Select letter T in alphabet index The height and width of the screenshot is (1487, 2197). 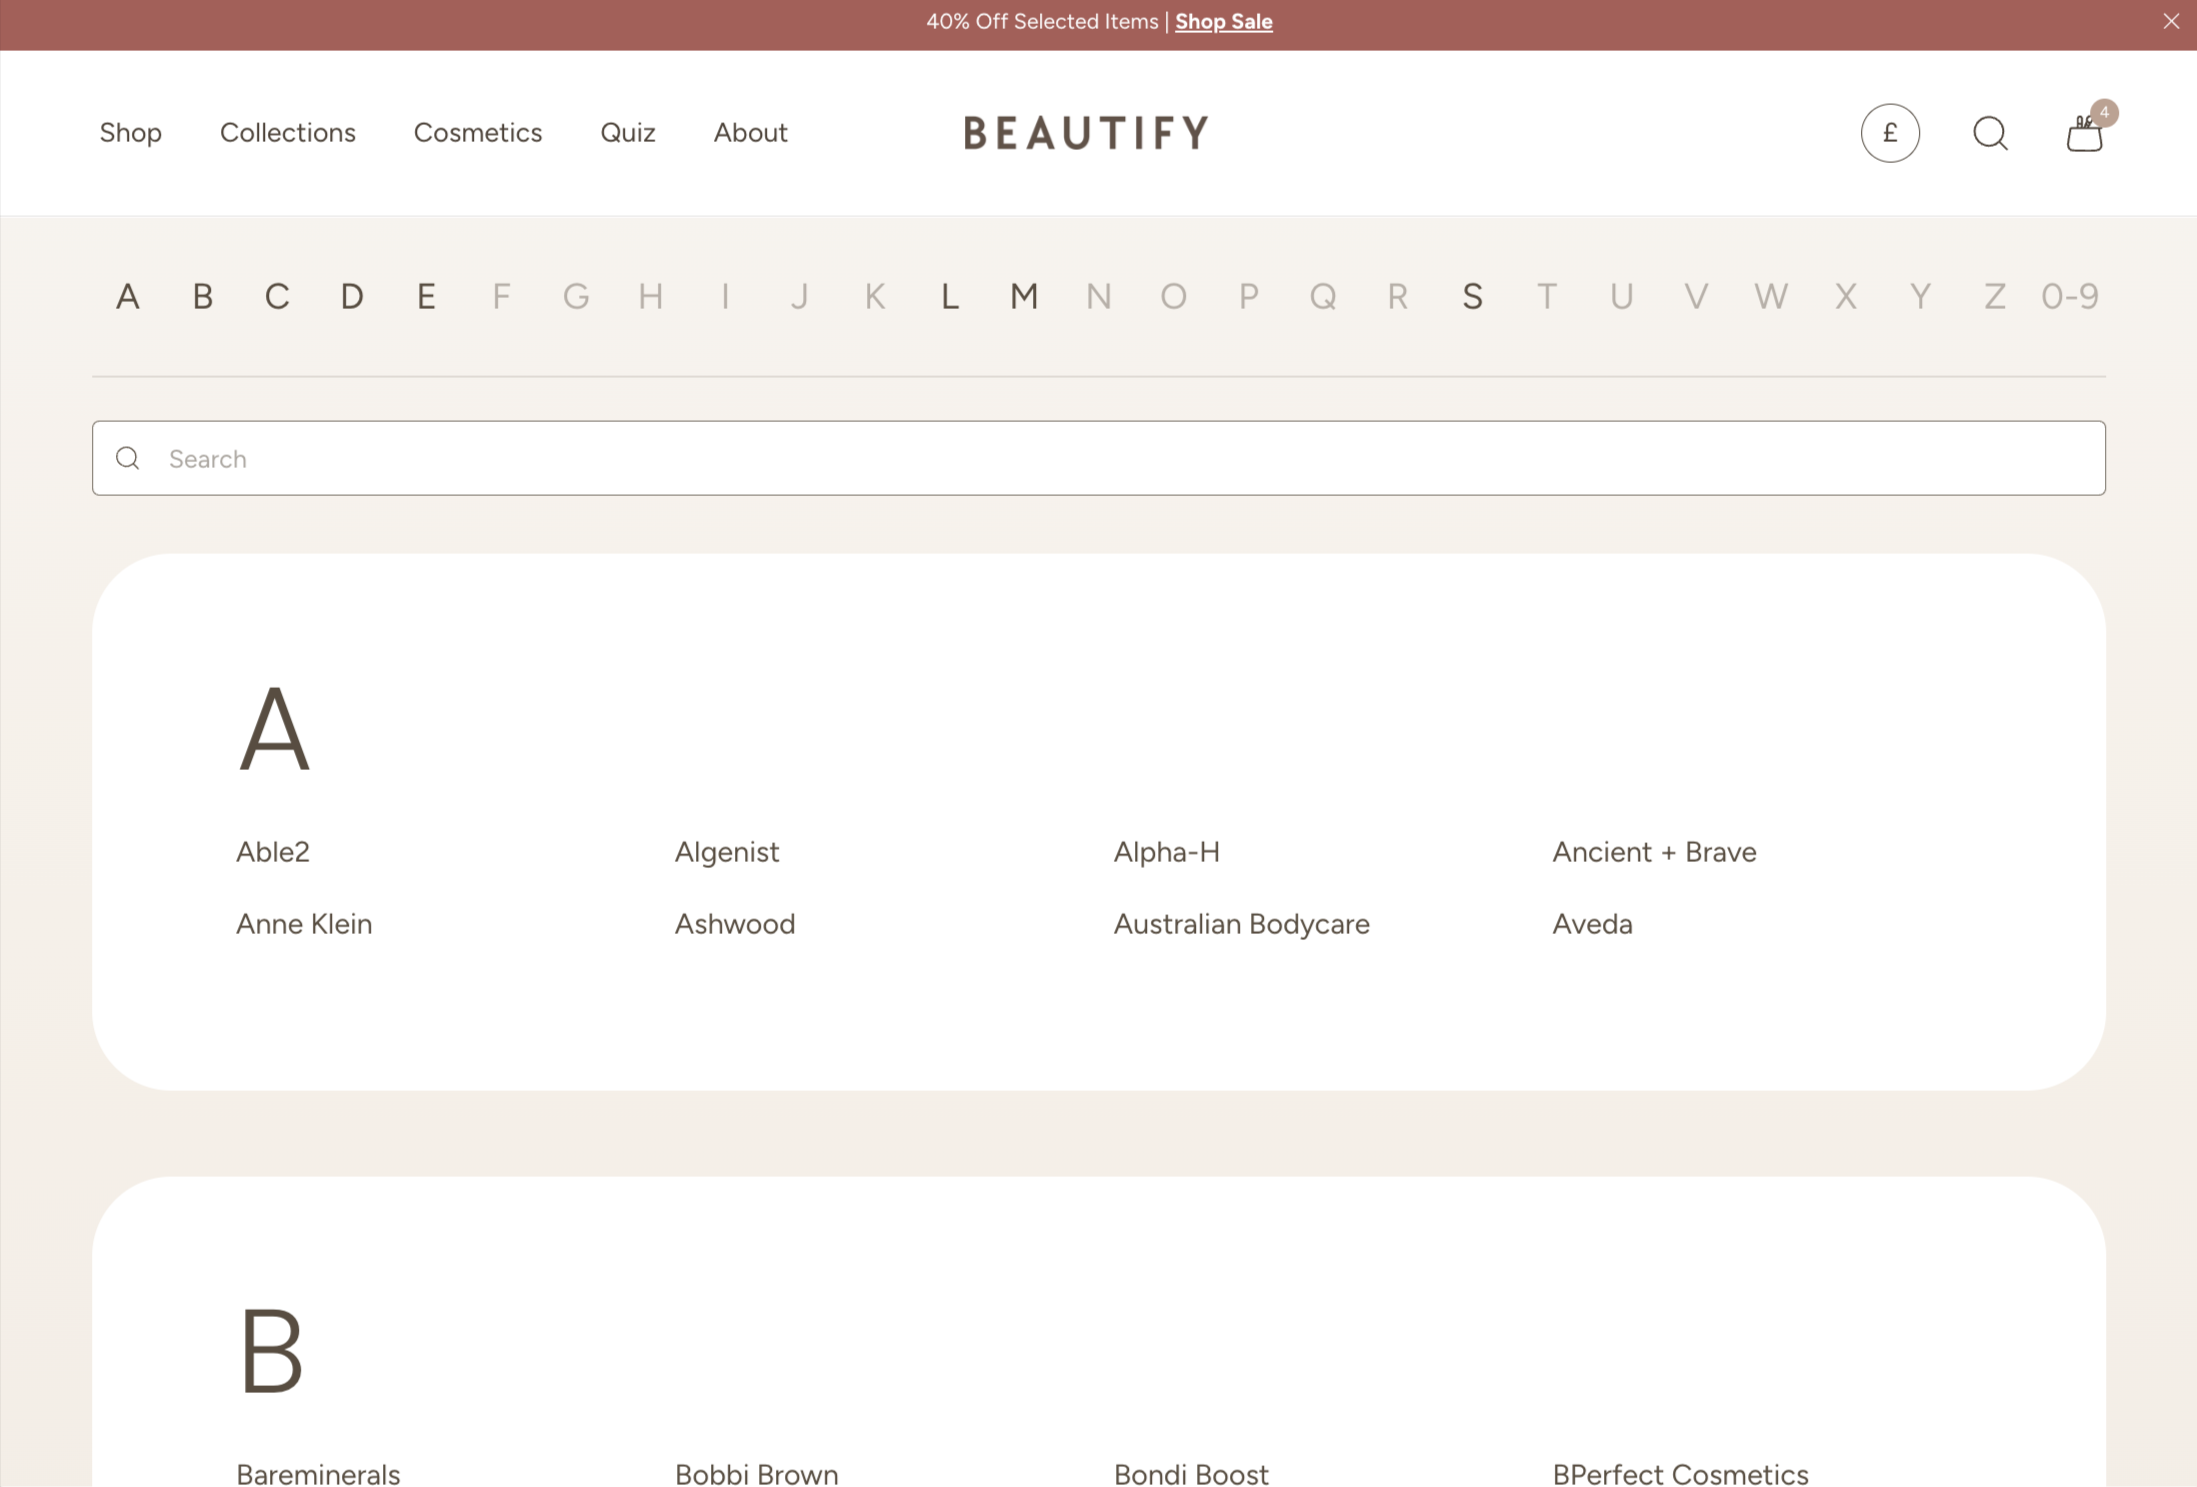click(x=1547, y=296)
